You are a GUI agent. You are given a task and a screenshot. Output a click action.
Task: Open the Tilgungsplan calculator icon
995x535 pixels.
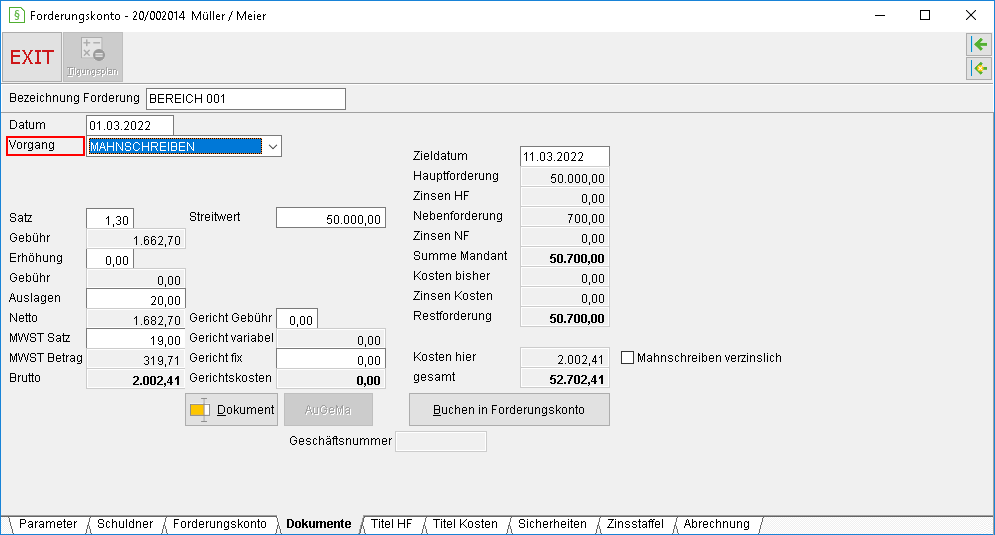tap(93, 57)
